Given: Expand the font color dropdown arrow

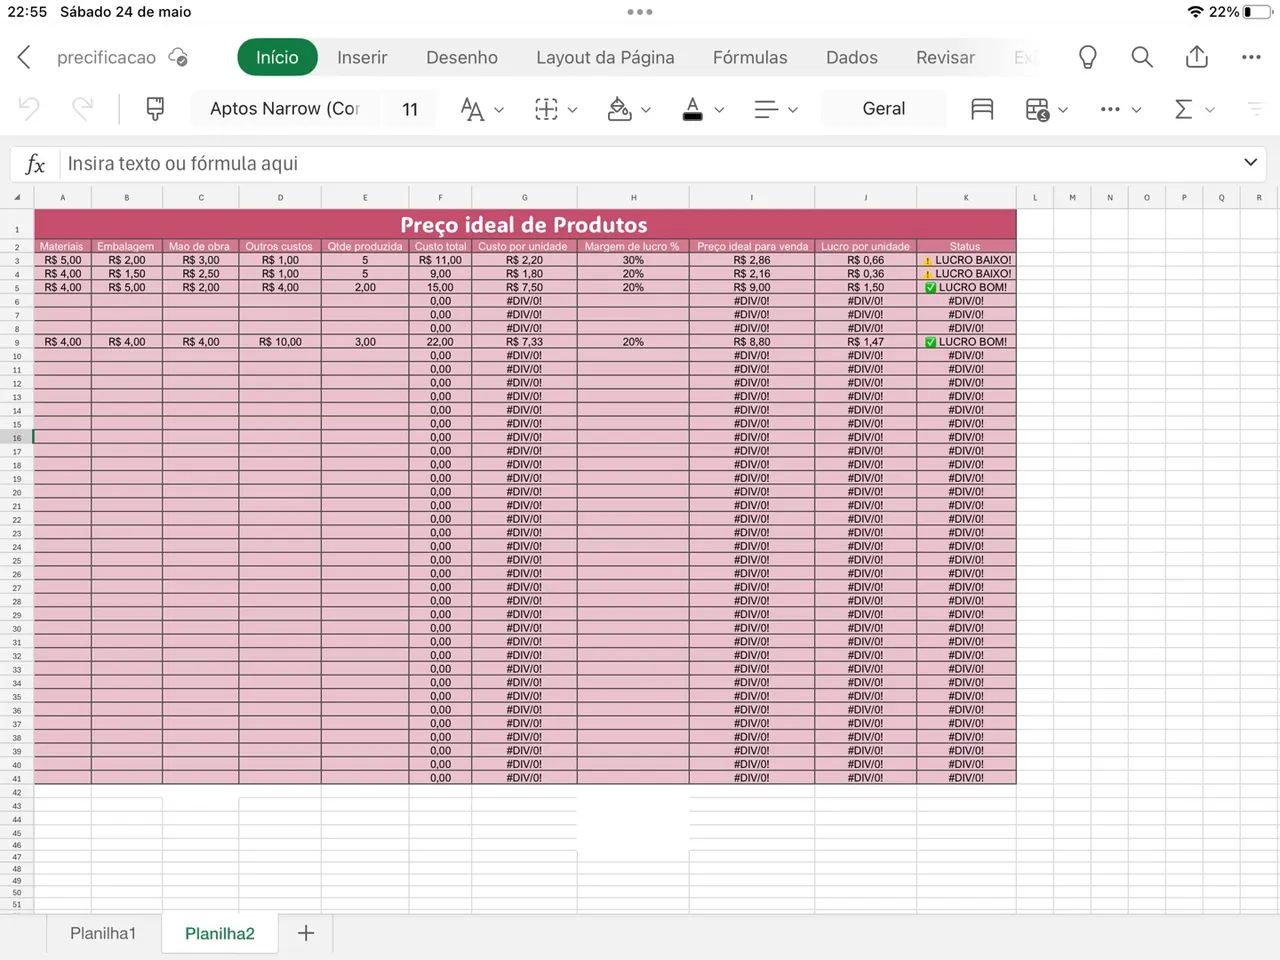Looking at the screenshot, I should 719,110.
